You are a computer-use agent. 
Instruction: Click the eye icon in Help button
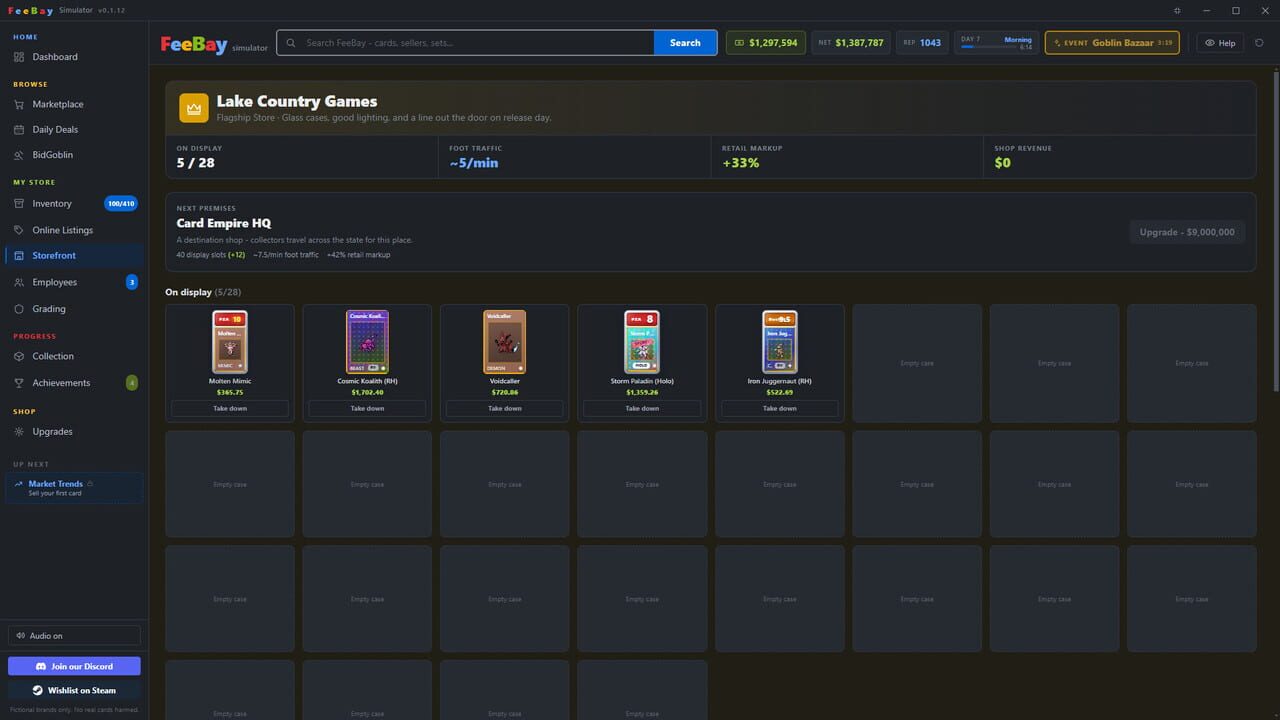[1210, 43]
